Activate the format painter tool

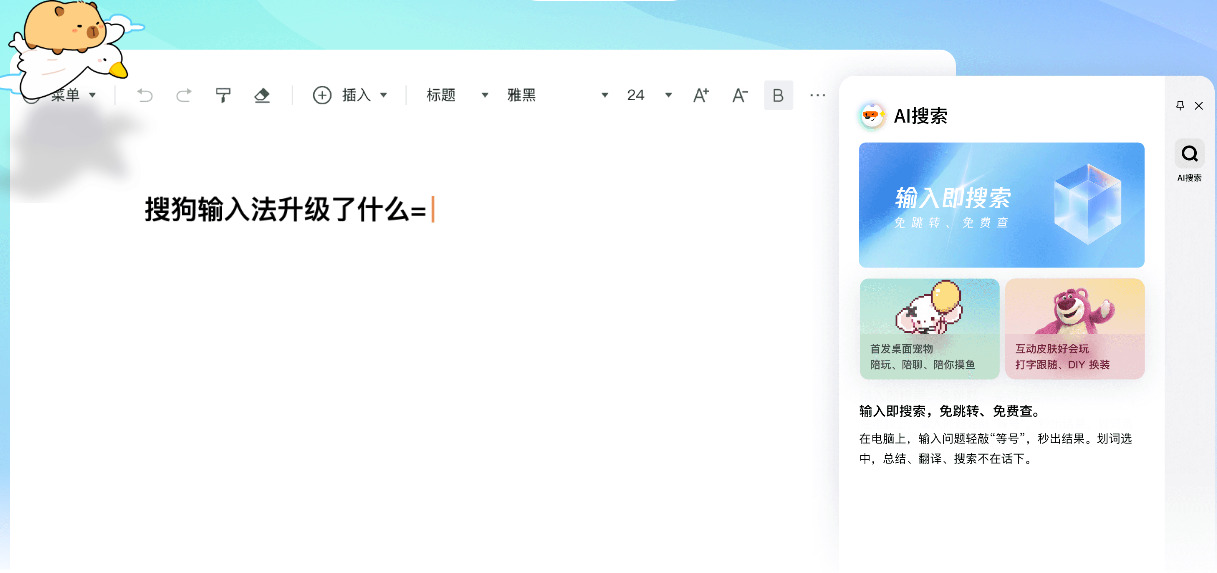coord(223,95)
